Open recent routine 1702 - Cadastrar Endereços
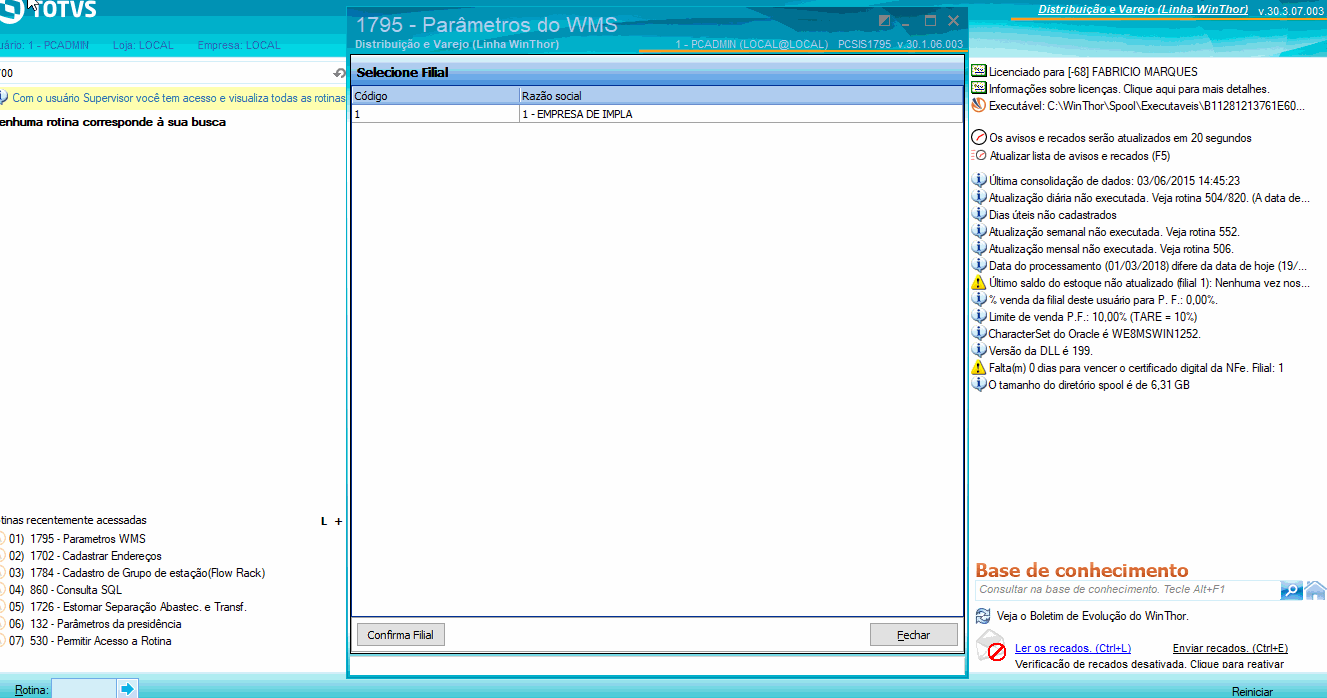The image size is (1327, 698). (x=96, y=556)
